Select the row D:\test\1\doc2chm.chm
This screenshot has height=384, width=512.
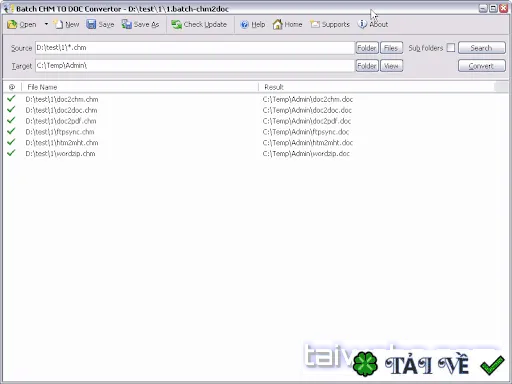tap(62, 99)
